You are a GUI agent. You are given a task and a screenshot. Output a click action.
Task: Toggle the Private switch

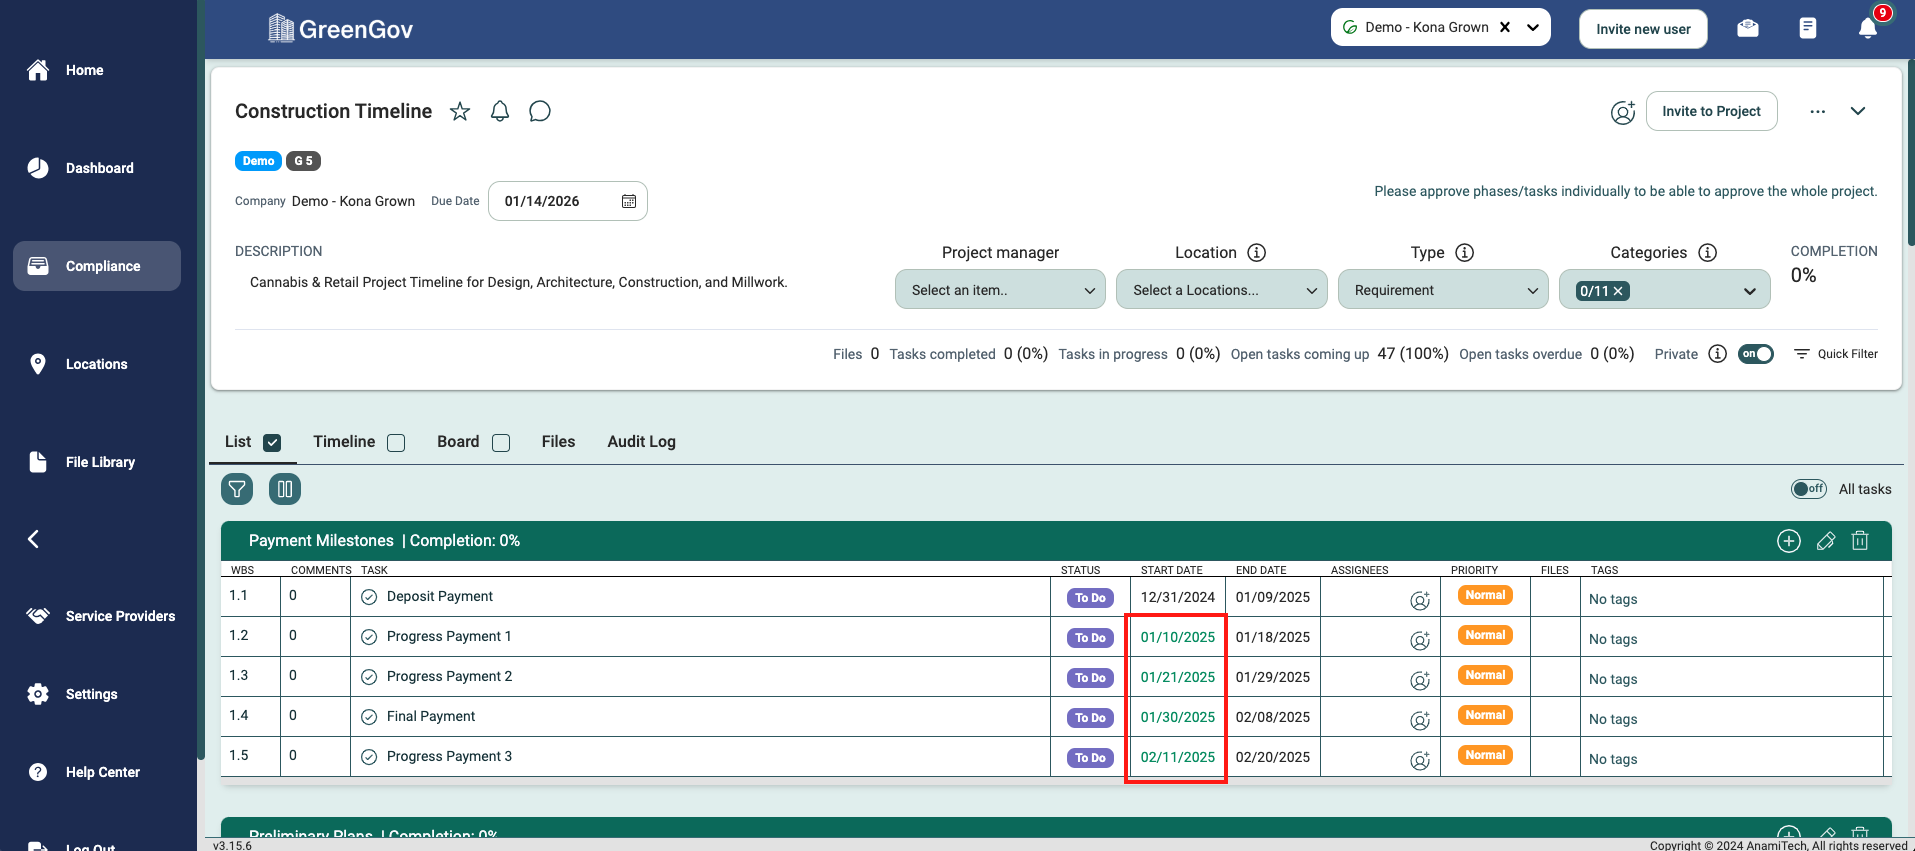pyautogui.click(x=1755, y=354)
